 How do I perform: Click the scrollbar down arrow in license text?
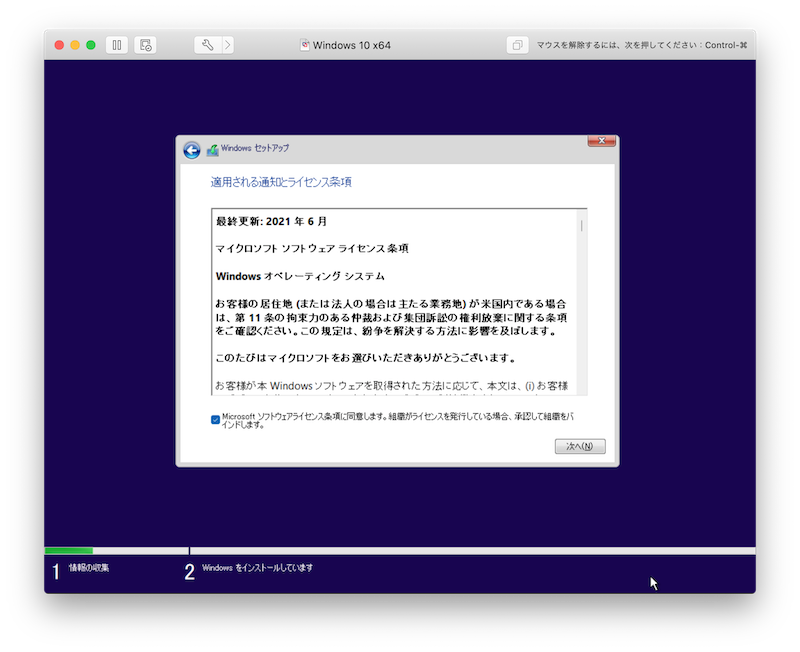click(x=581, y=391)
